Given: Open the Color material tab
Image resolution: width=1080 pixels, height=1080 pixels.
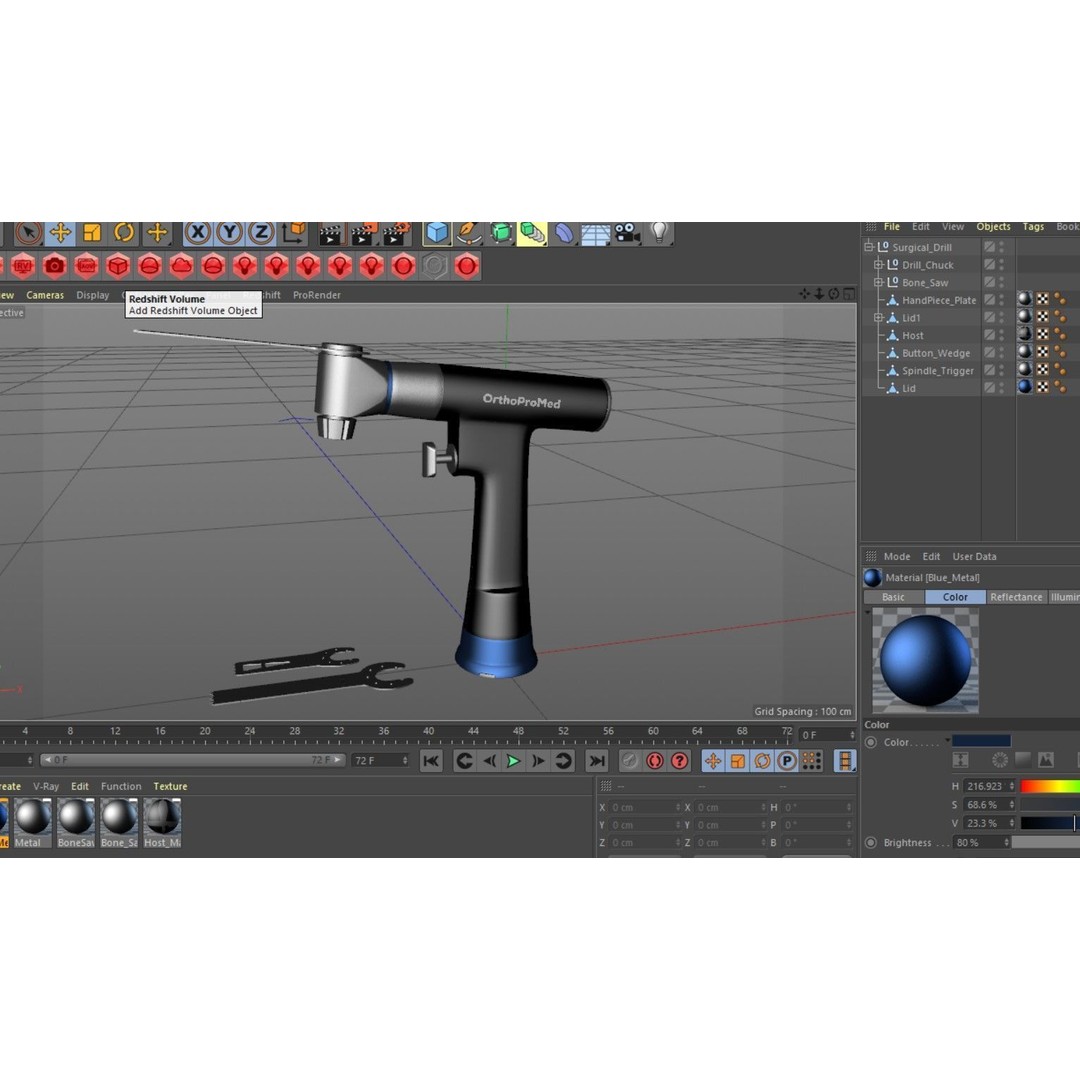Looking at the screenshot, I should point(955,597).
